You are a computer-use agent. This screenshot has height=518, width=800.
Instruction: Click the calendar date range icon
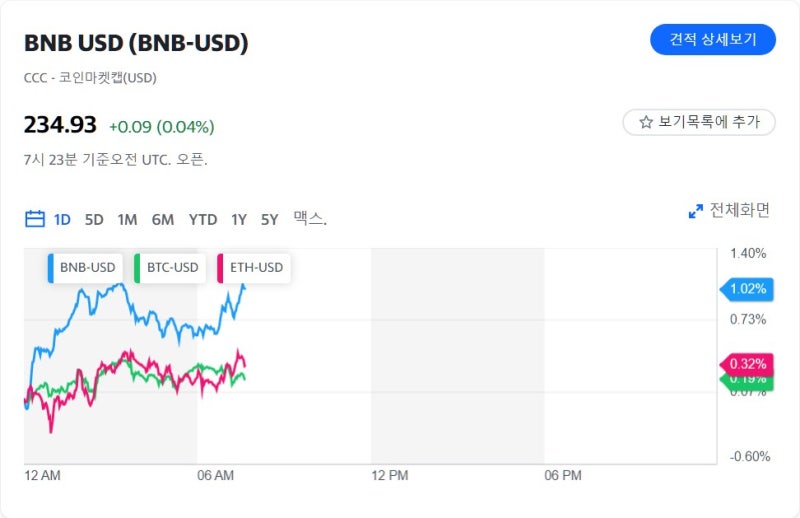coord(35,219)
